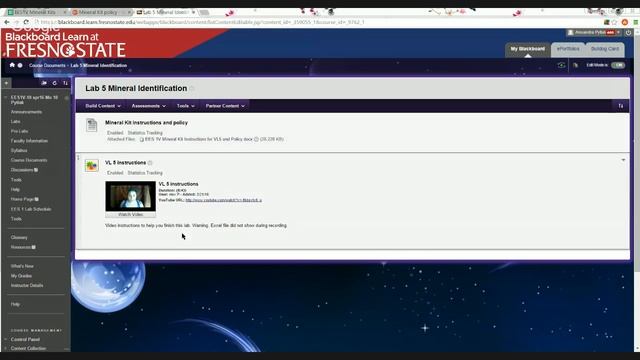Image resolution: width=640 pixels, height=360 pixels.
Task: Click the browser address bar
Action: [x=318, y=22]
